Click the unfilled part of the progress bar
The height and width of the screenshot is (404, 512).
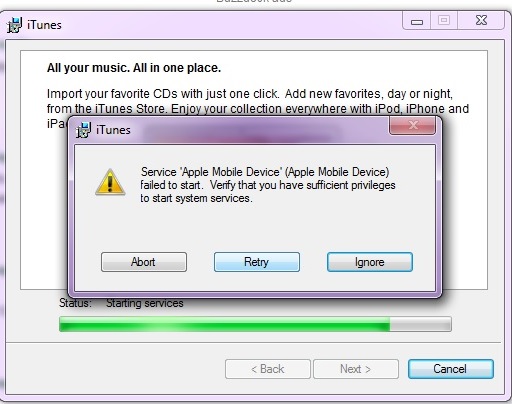[x=421, y=324]
